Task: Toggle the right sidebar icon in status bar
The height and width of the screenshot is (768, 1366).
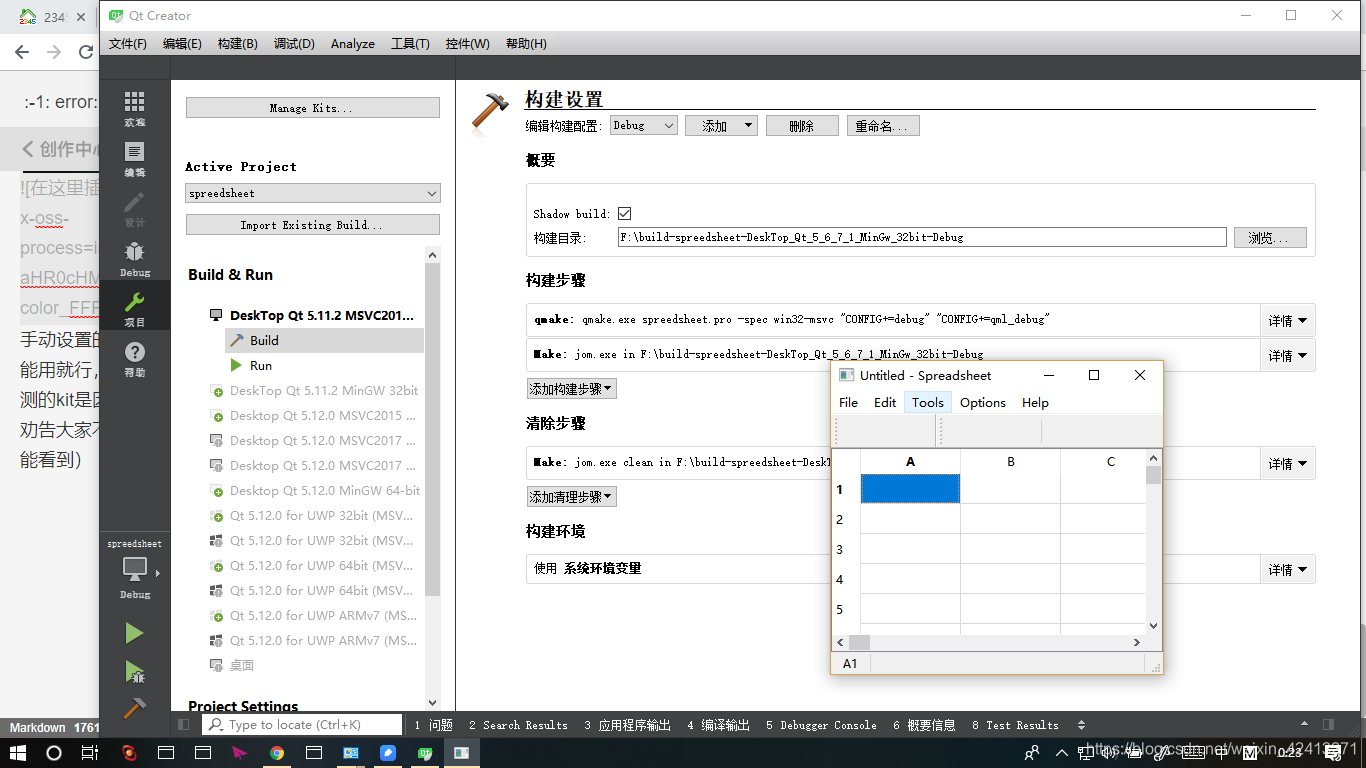Action: pos(1328,724)
